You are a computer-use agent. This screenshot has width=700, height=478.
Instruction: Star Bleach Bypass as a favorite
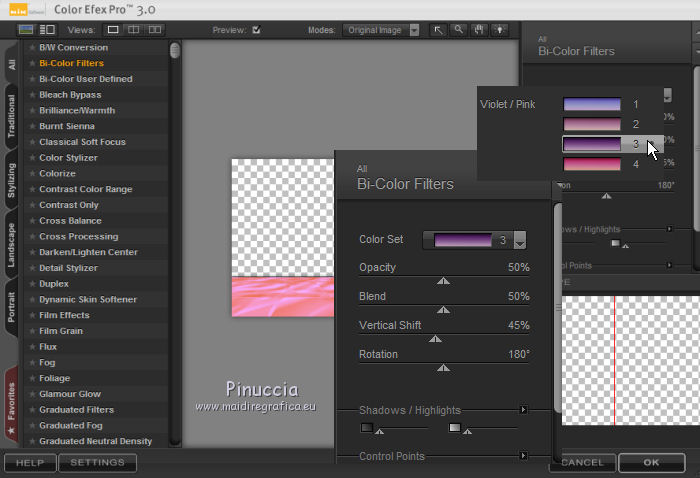(32, 95)
